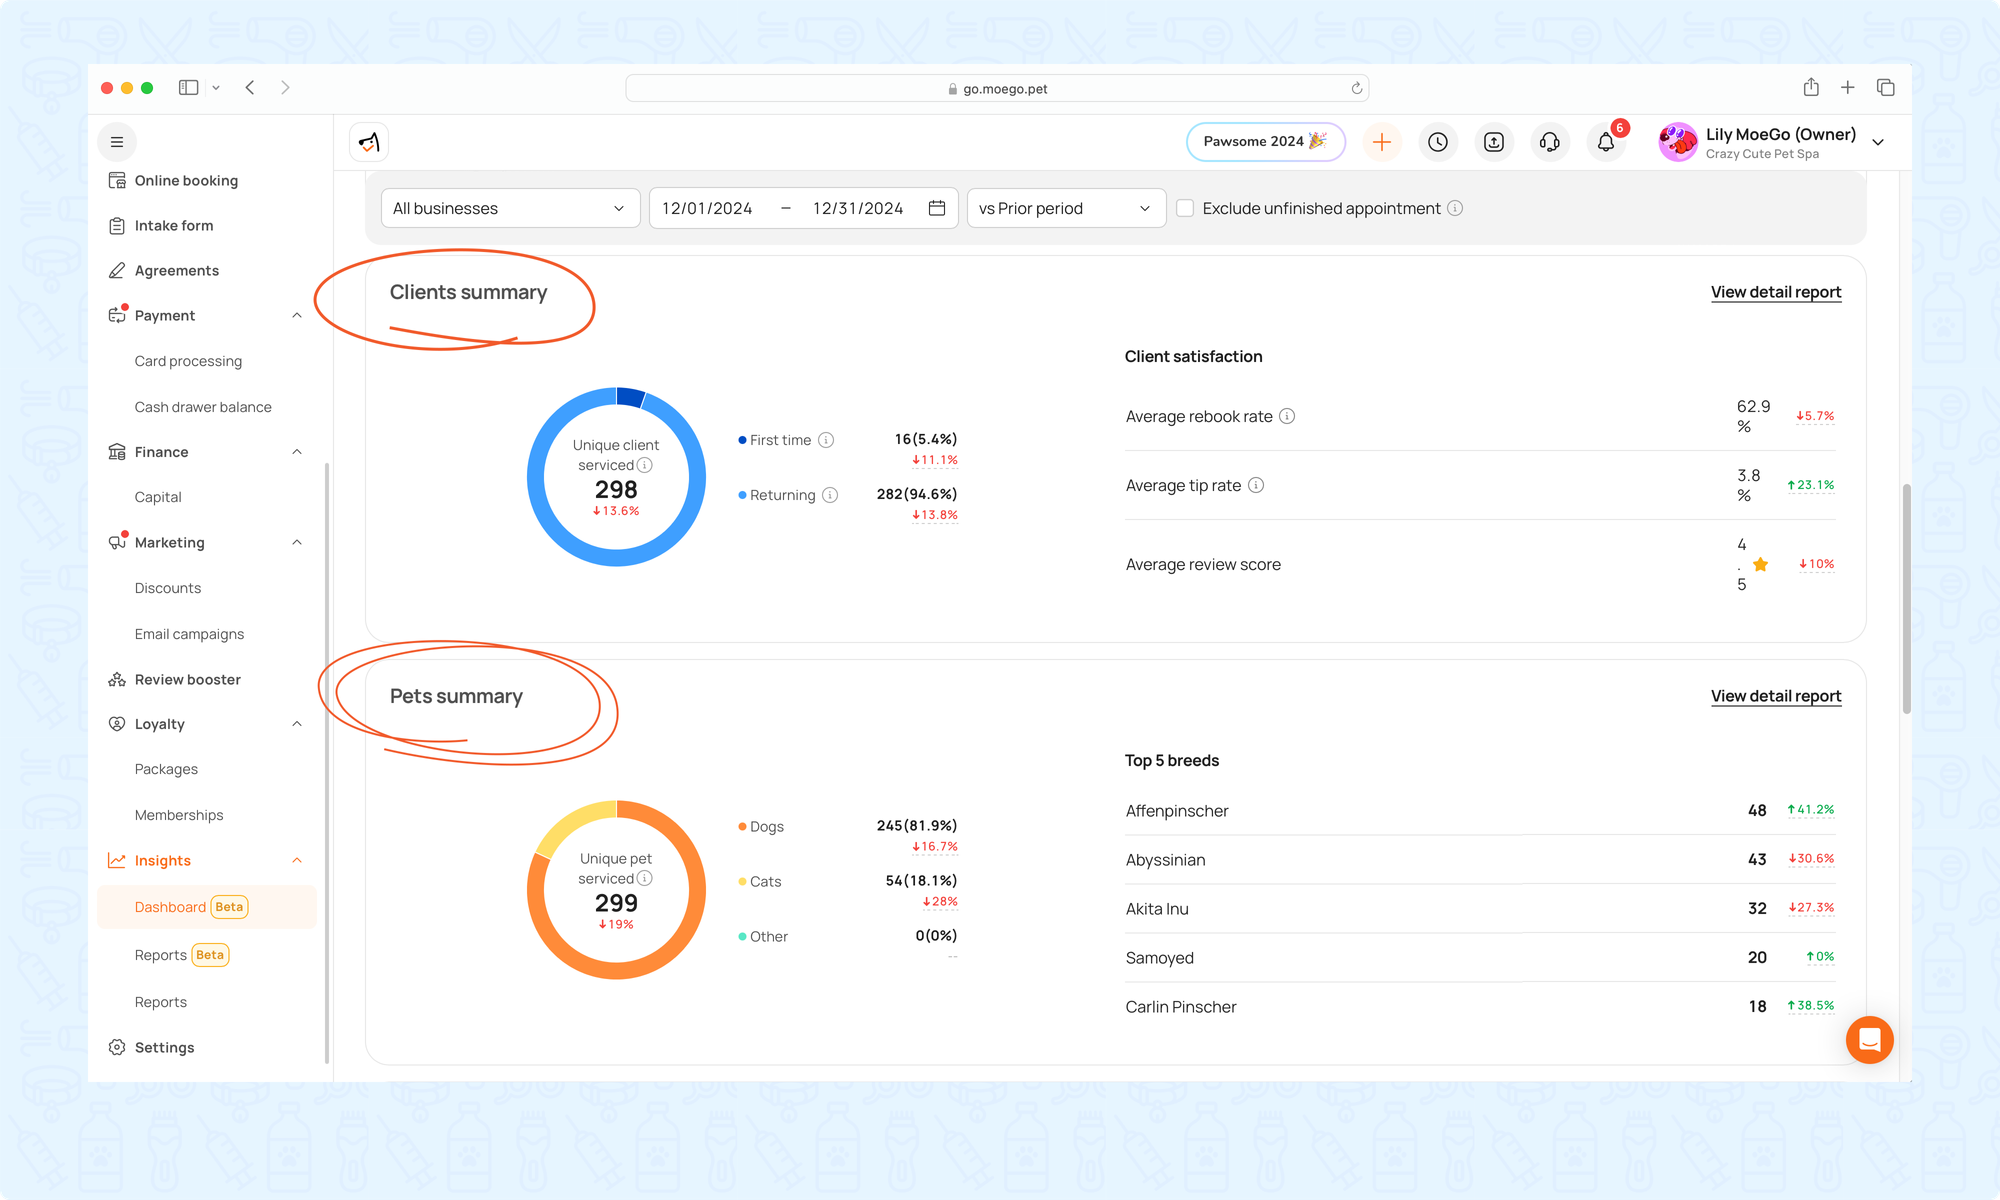Collapse the Loyalty sidebar section
This screenshot has height=1200, width=2000.
click(297, 724)
